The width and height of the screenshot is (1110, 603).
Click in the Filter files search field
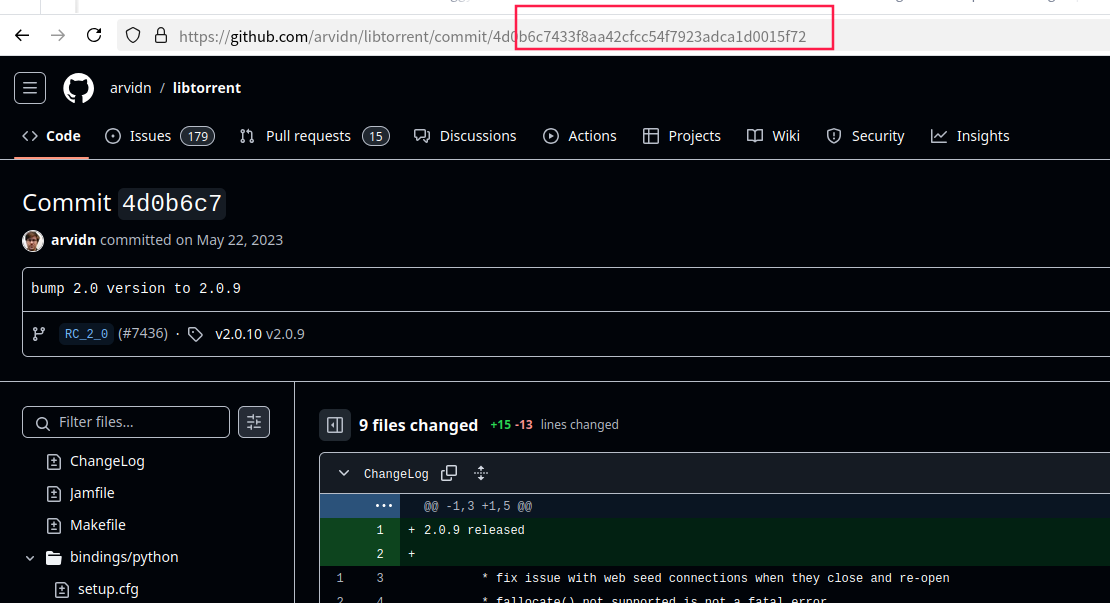point(136,422)
